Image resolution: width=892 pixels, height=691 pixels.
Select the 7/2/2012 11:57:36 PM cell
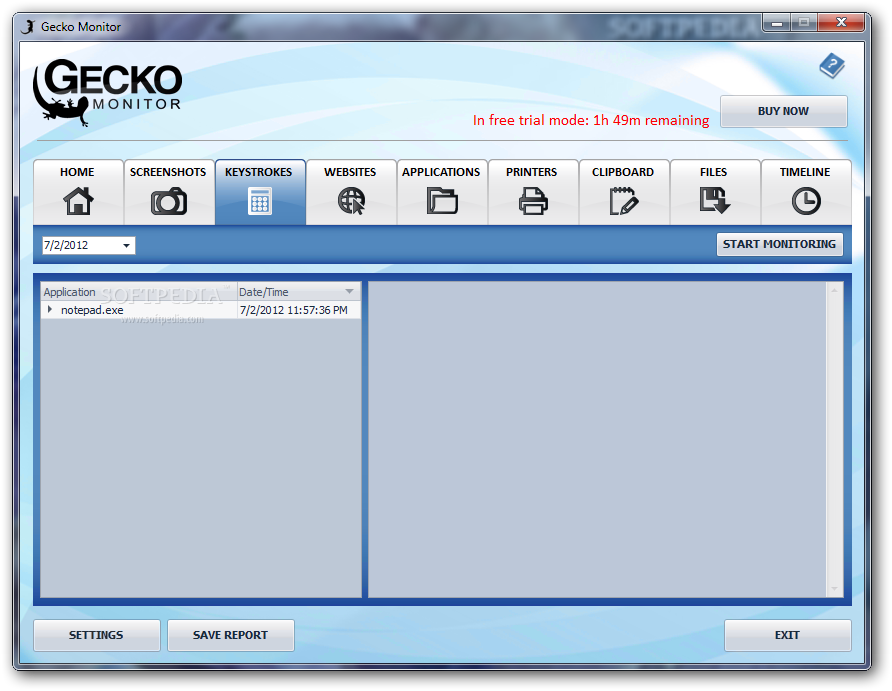click(294, 310)
